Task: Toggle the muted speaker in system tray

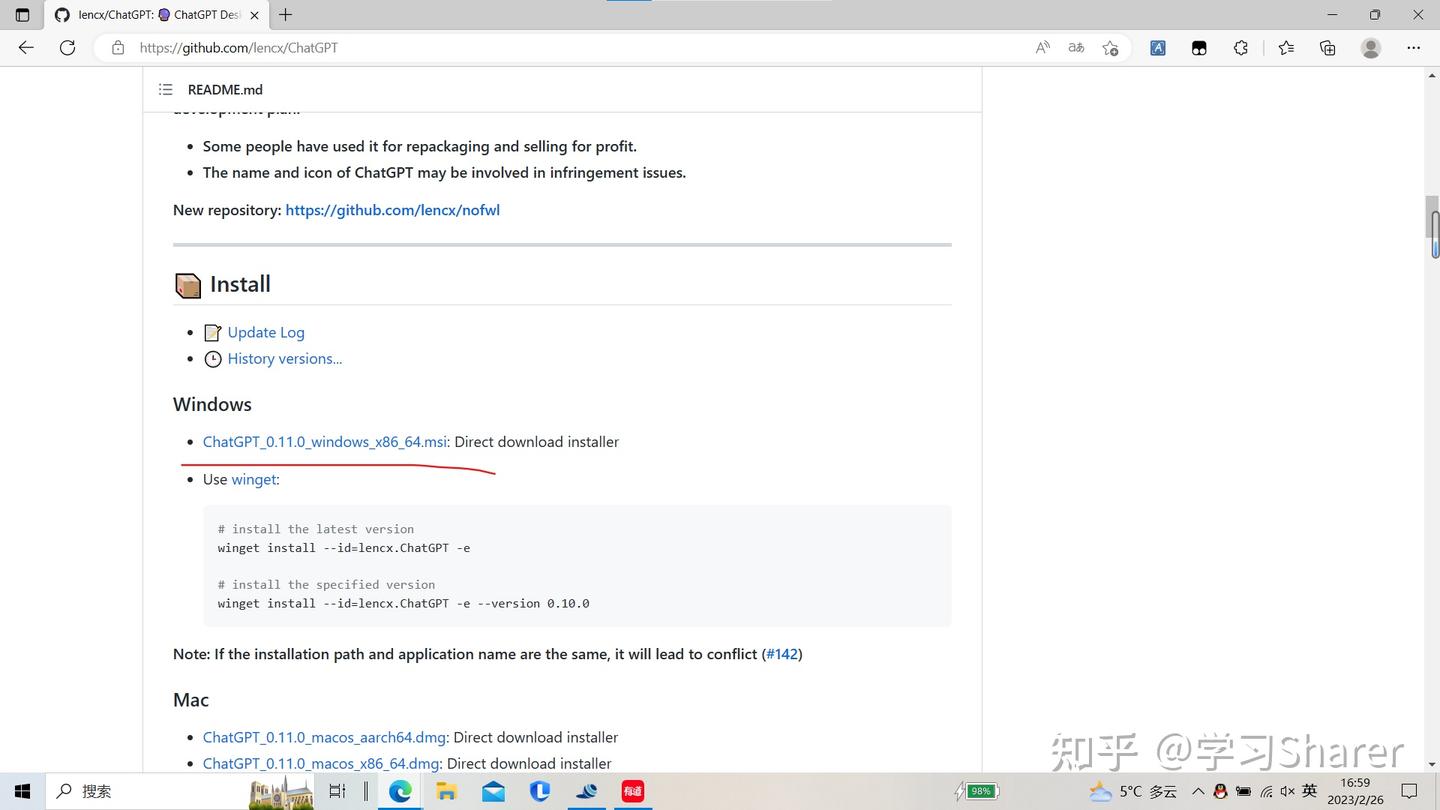Action: coord(1285,791)
